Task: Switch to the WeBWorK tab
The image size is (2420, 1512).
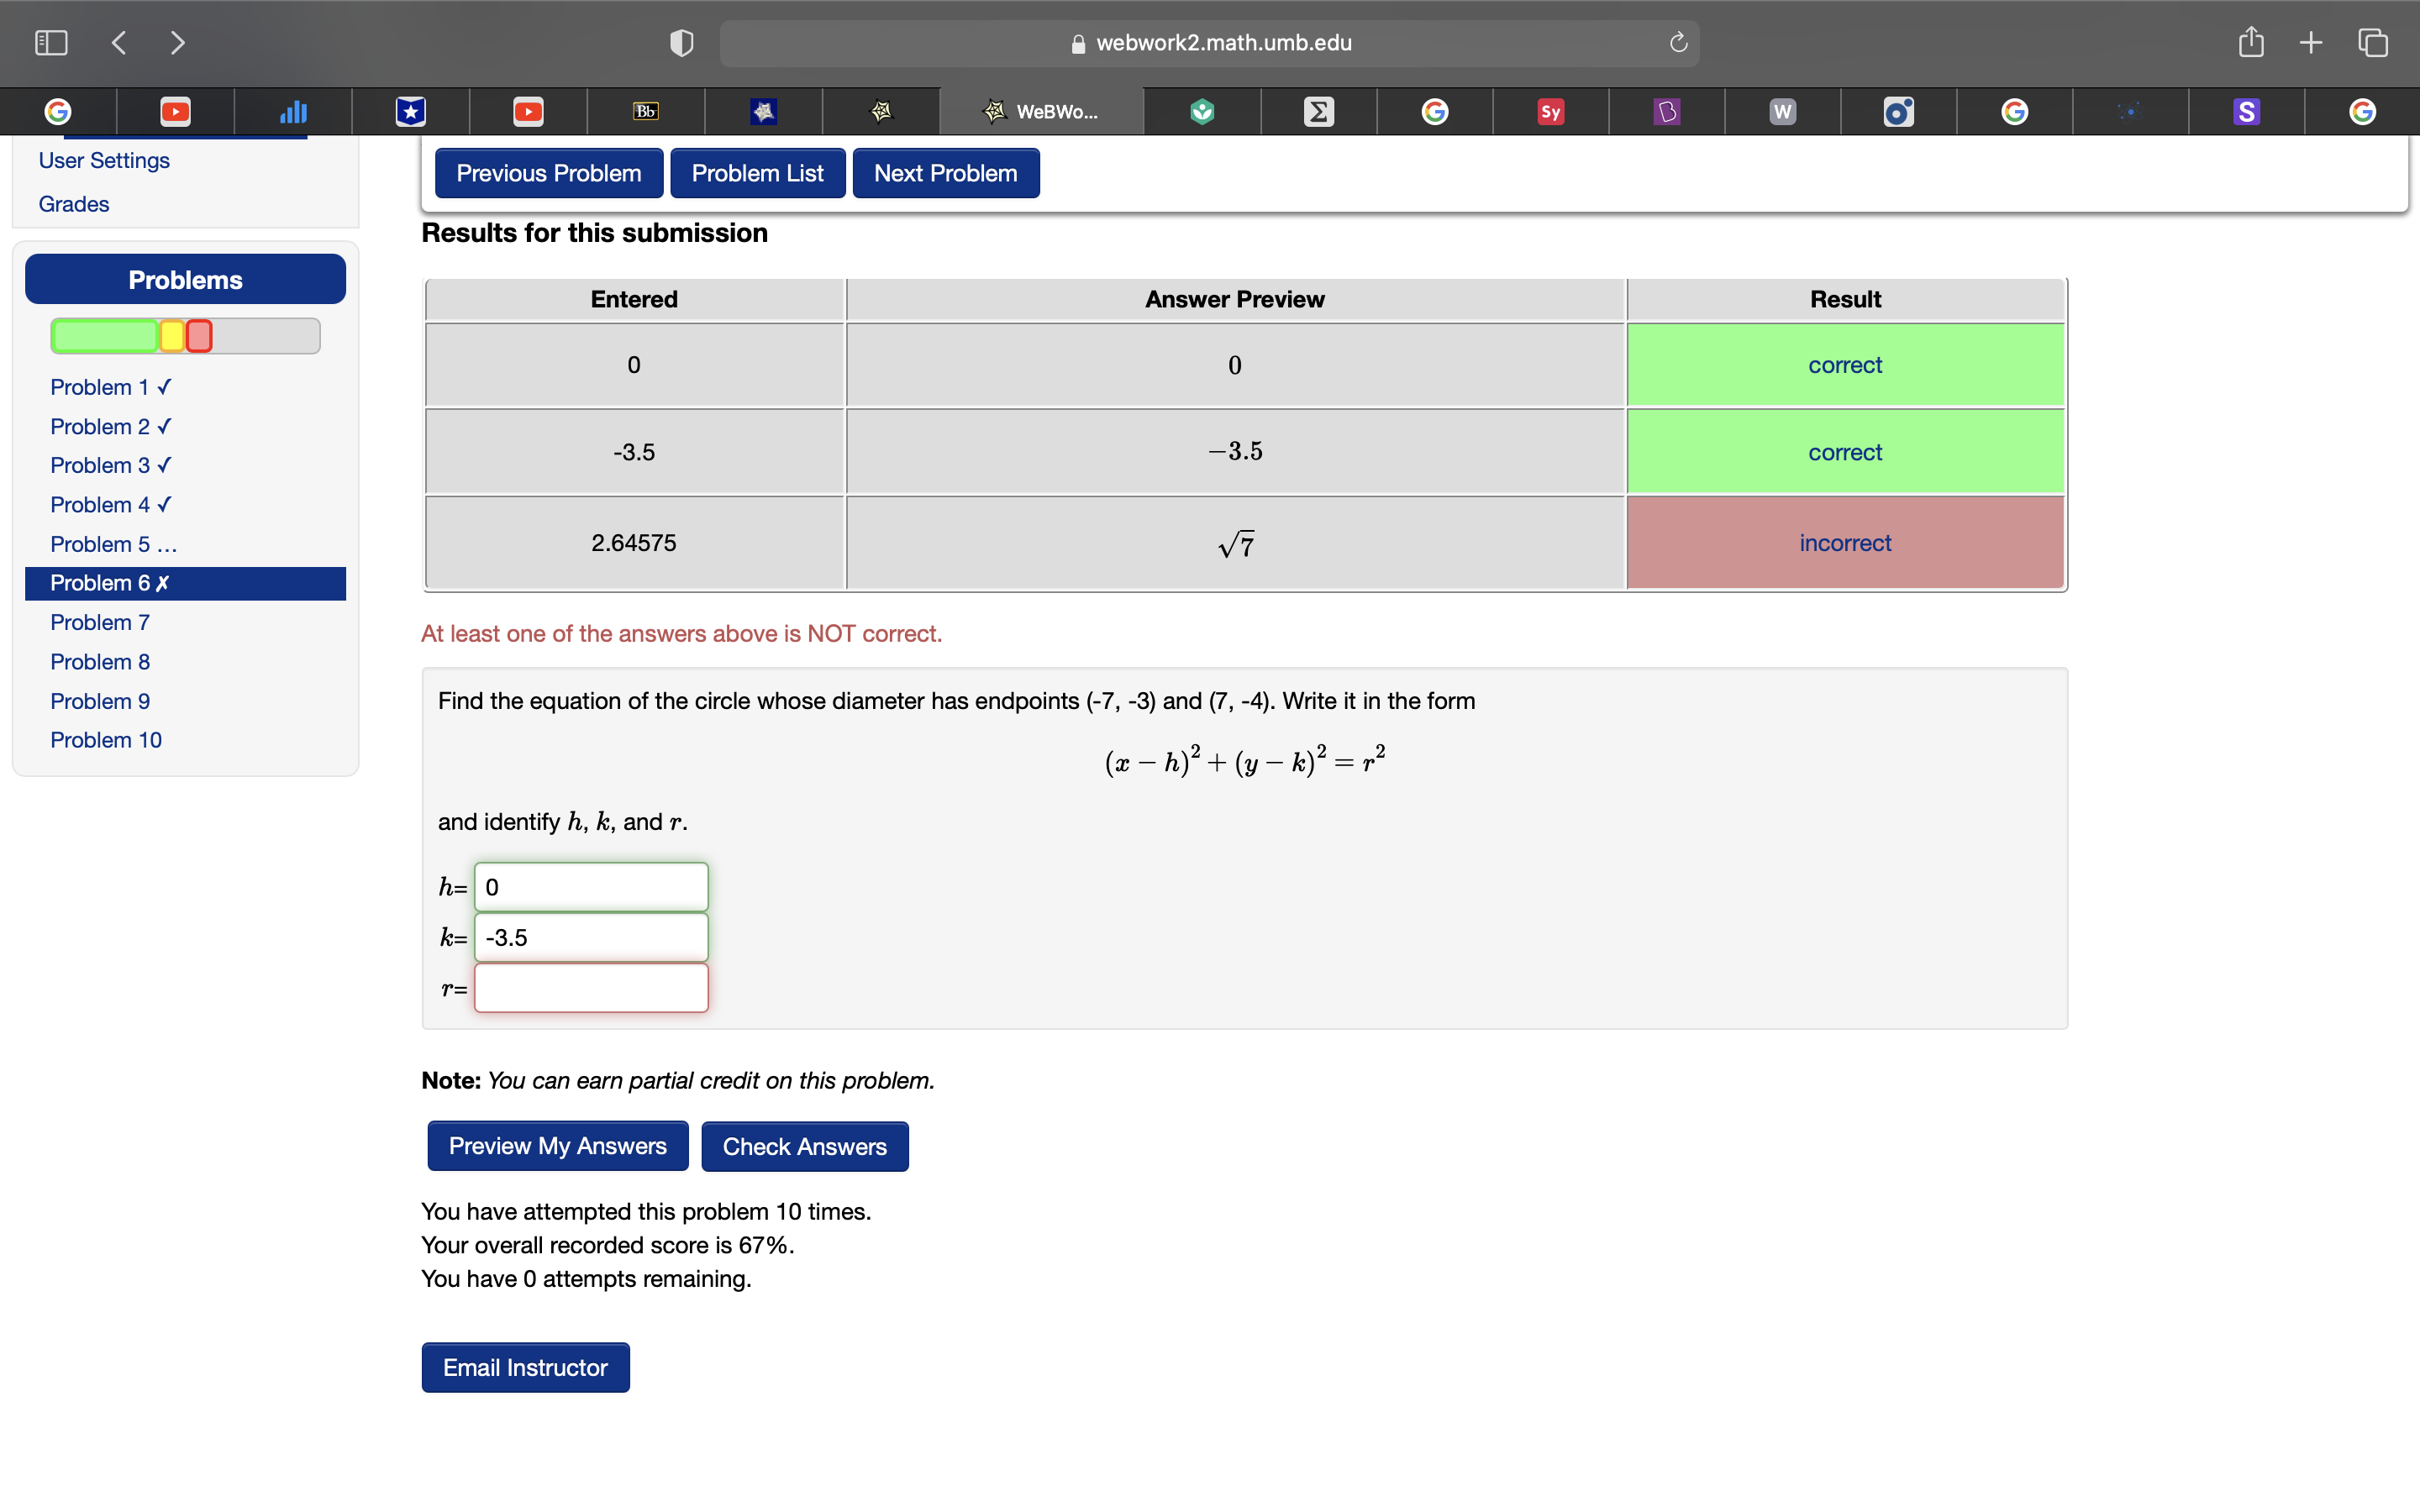Action: click(1041, 112)
